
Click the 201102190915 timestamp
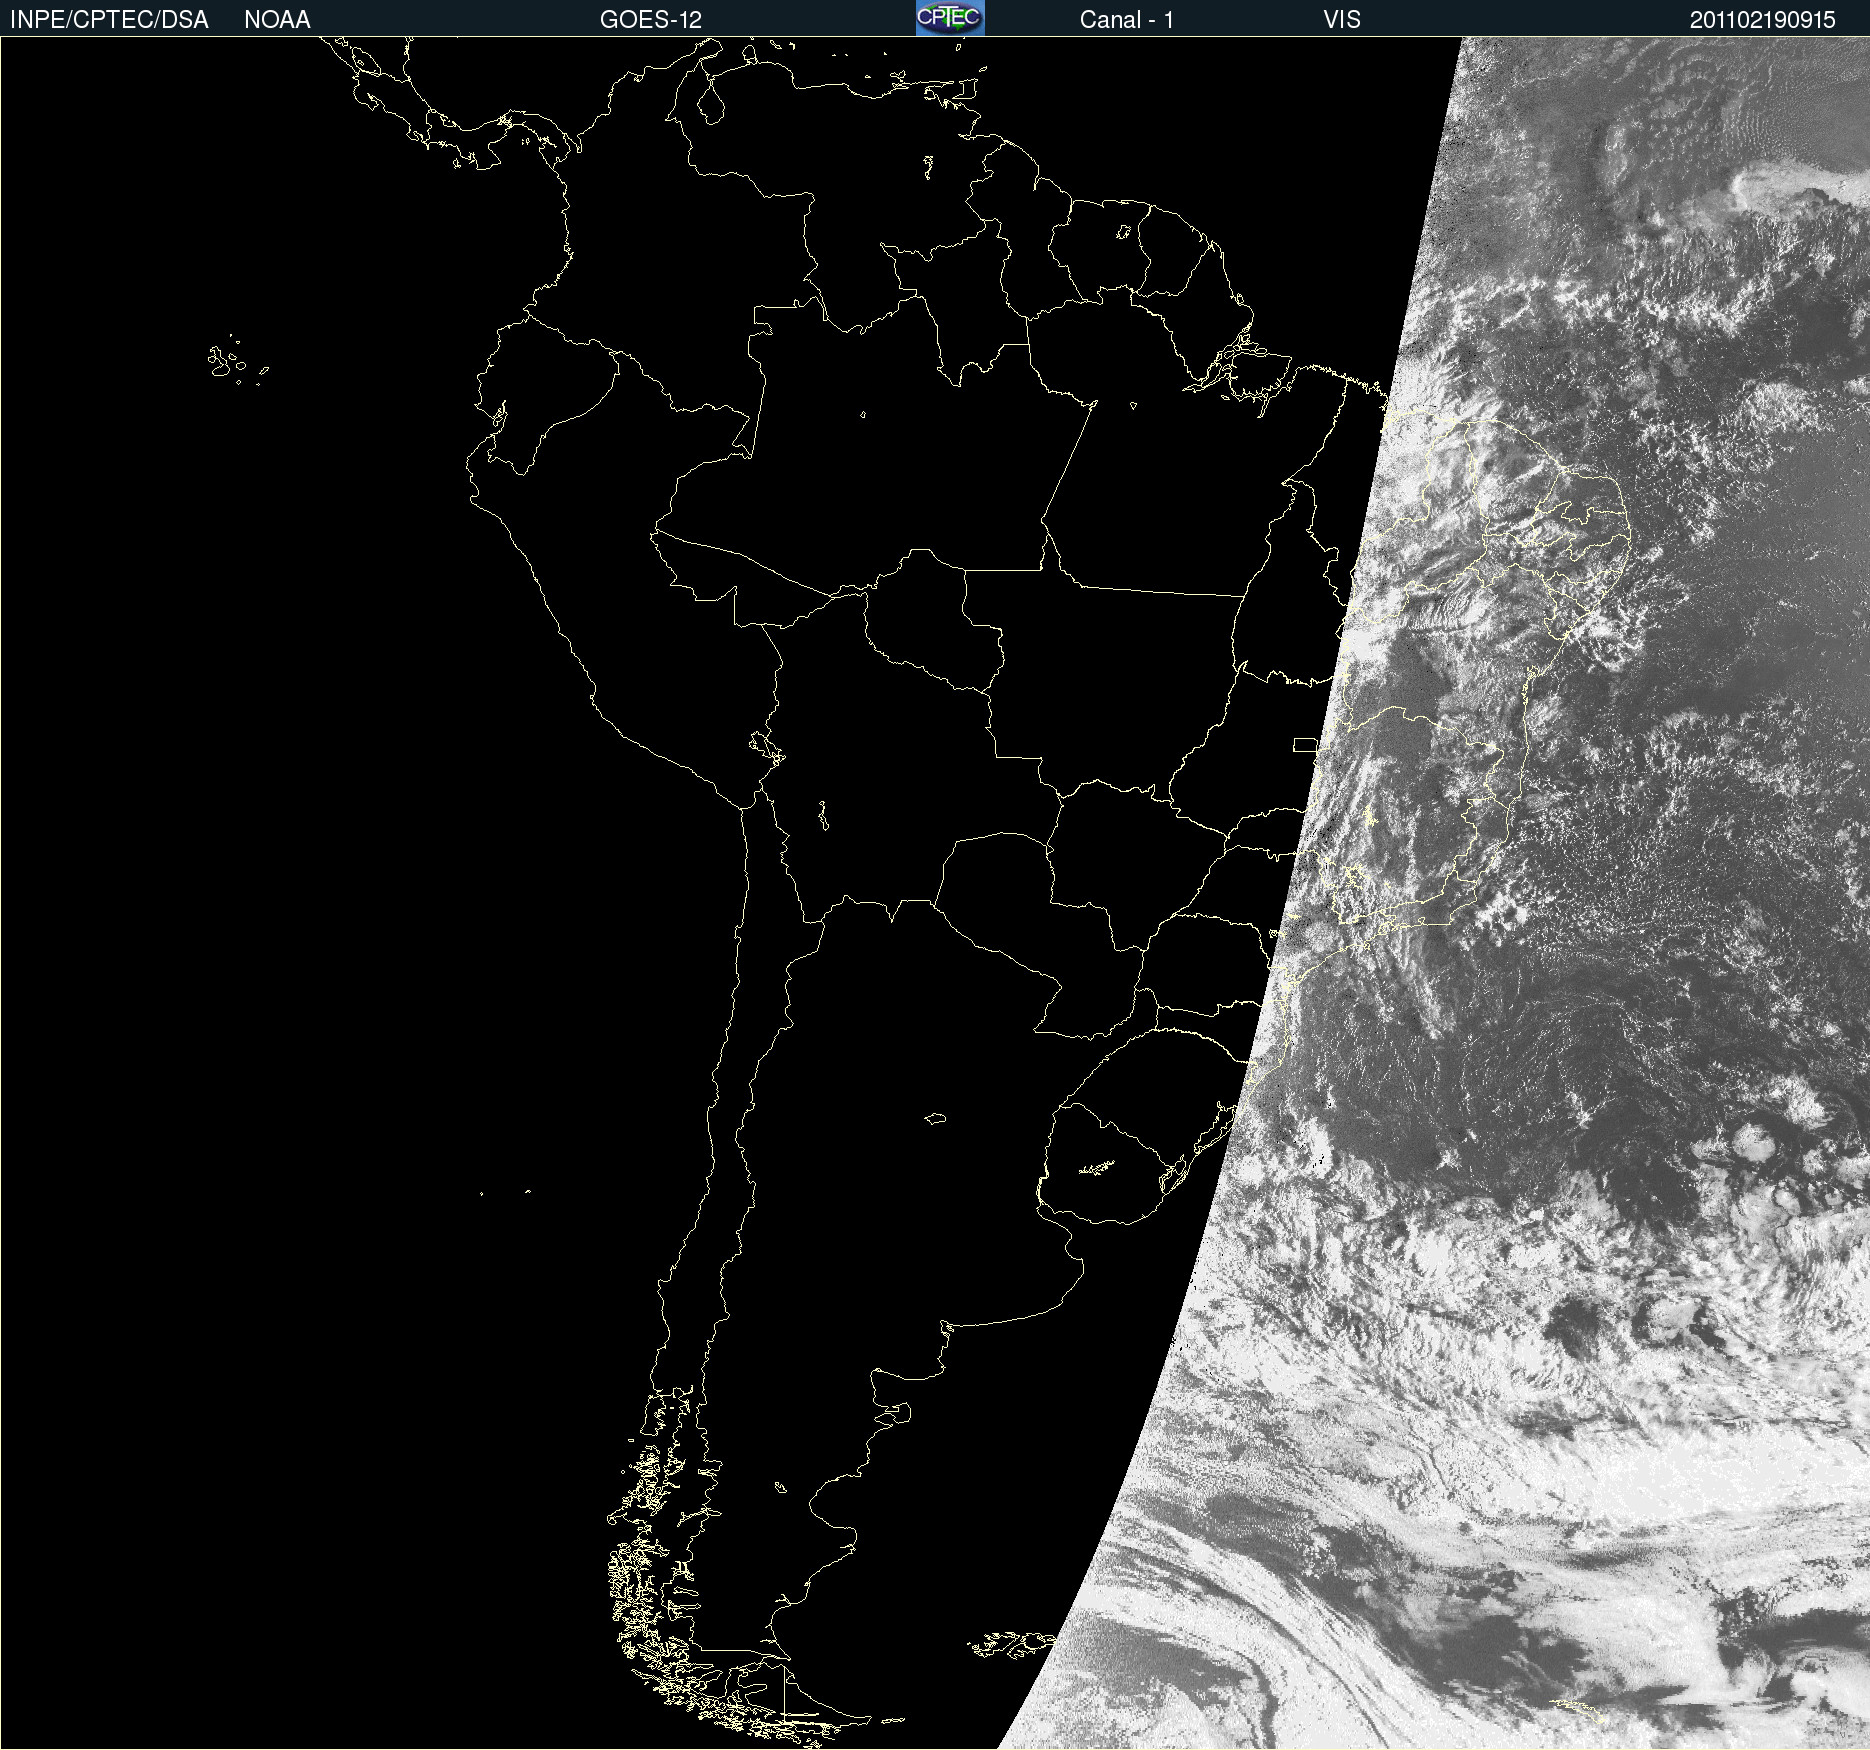tap(1763, 20)
